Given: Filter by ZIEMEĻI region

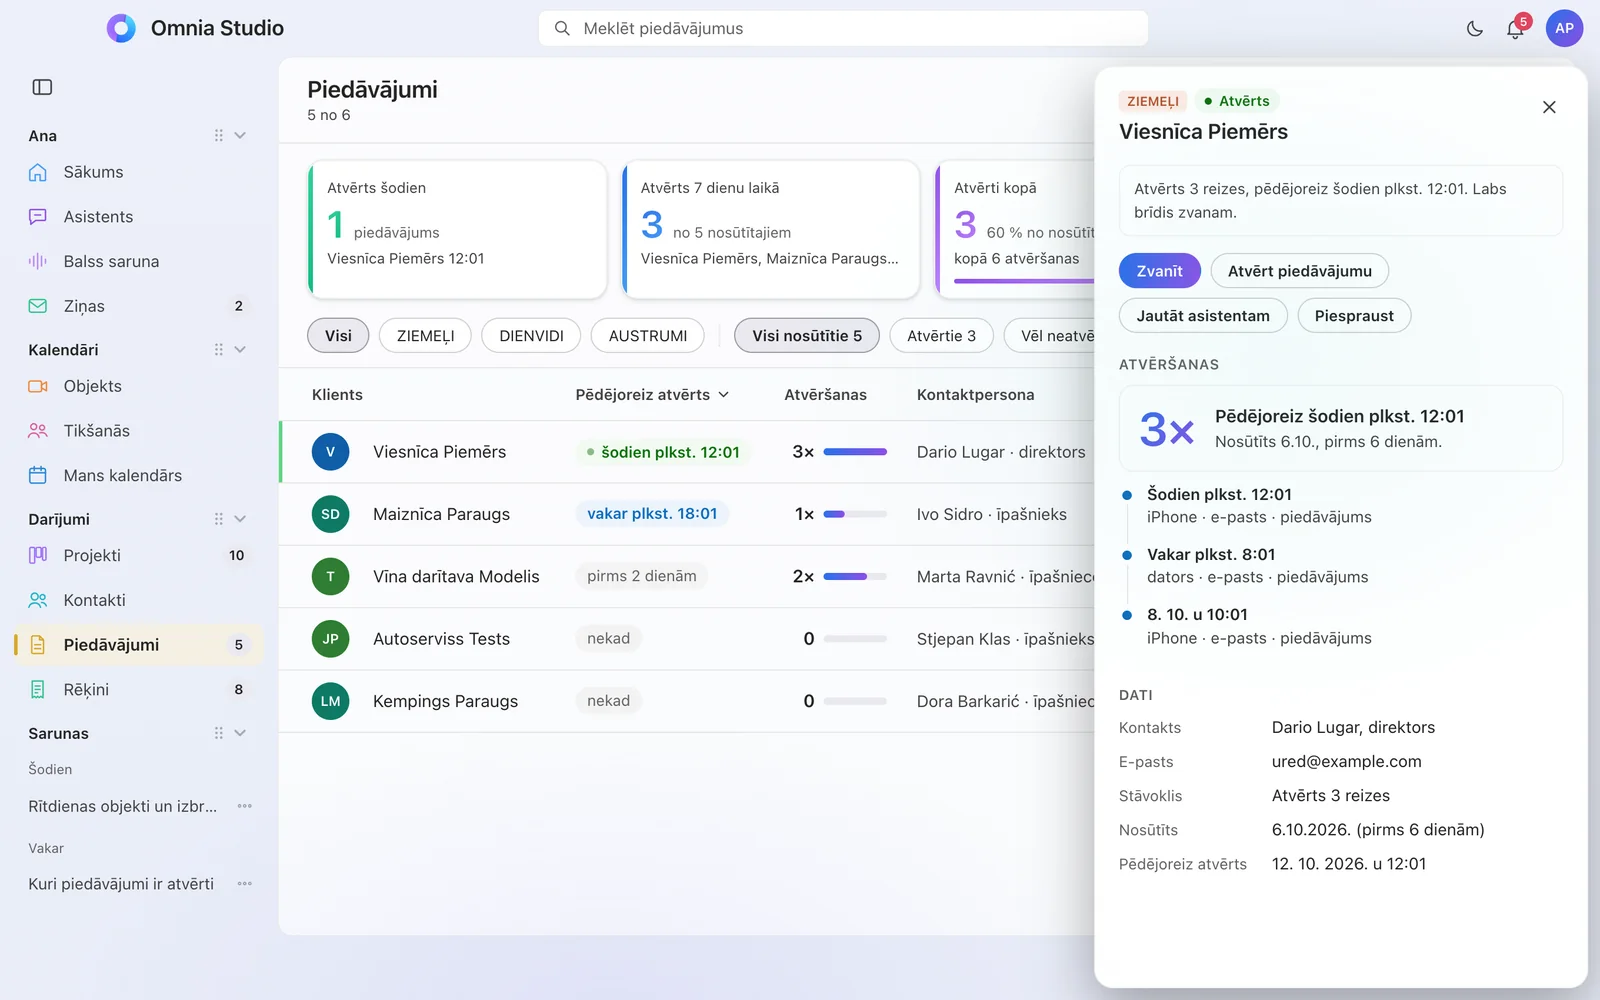Looking at the screenshot, I should 425,336.
